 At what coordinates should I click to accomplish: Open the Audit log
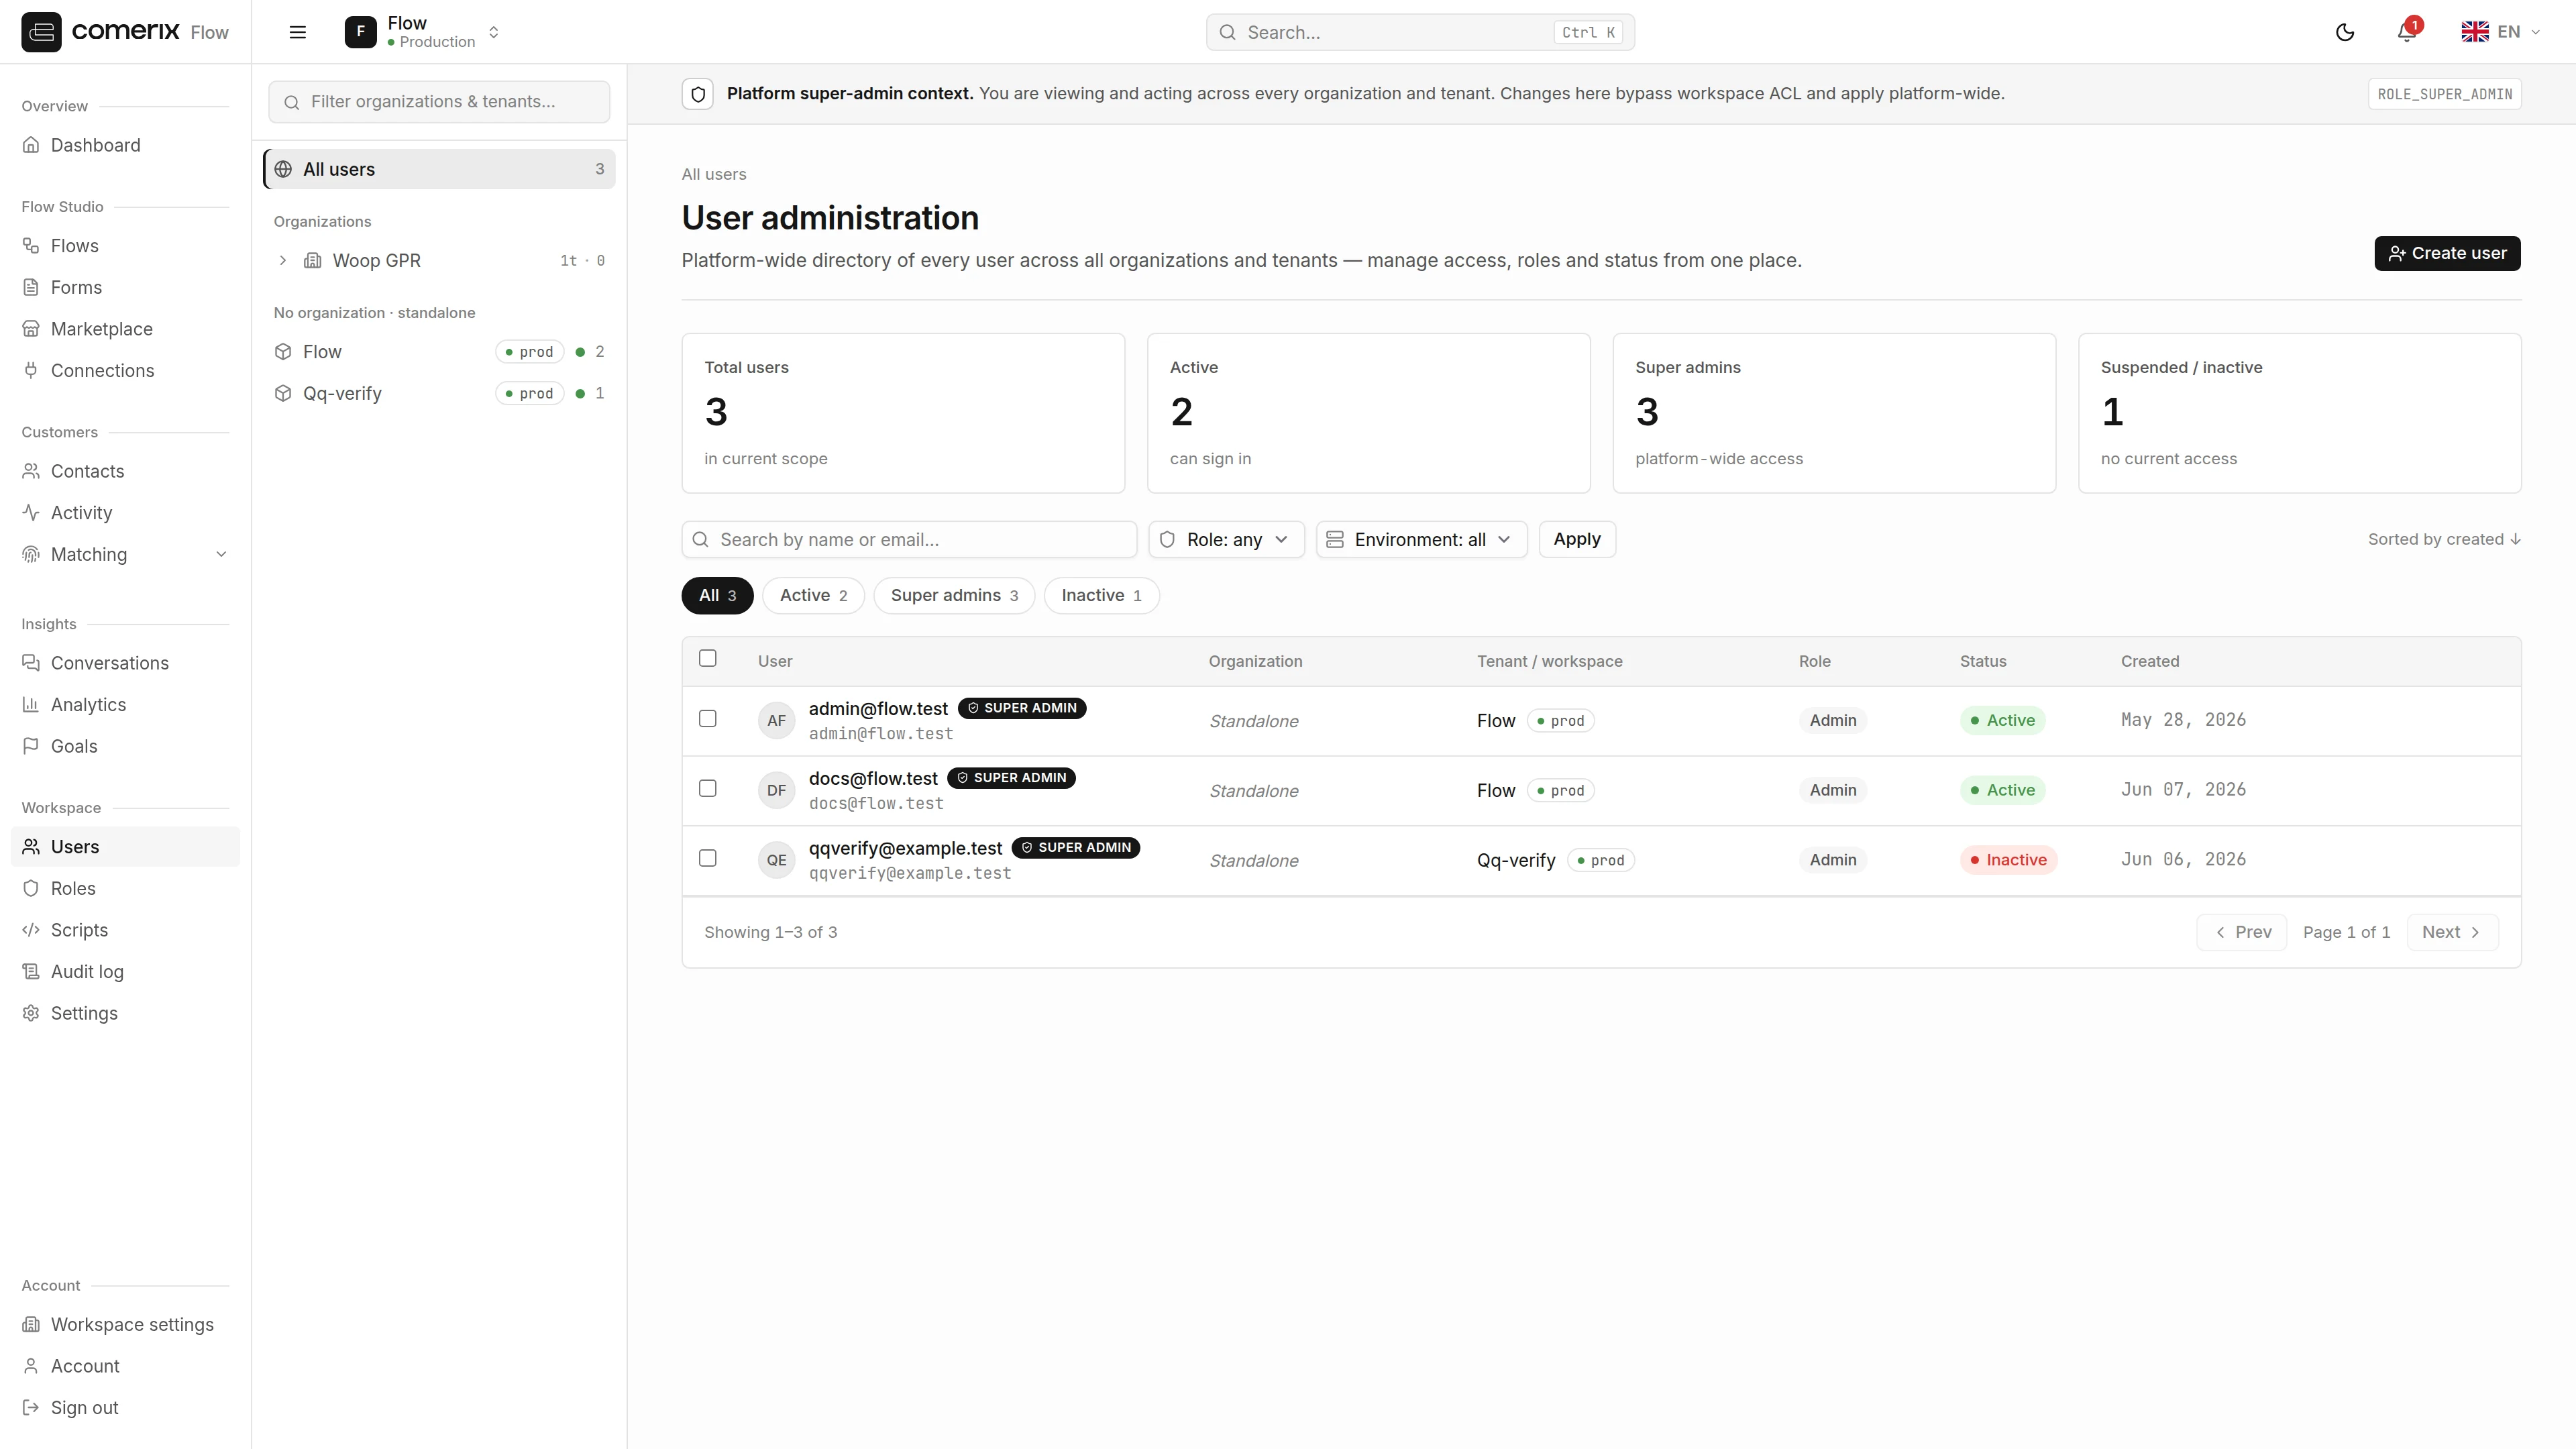coord(125,972)
